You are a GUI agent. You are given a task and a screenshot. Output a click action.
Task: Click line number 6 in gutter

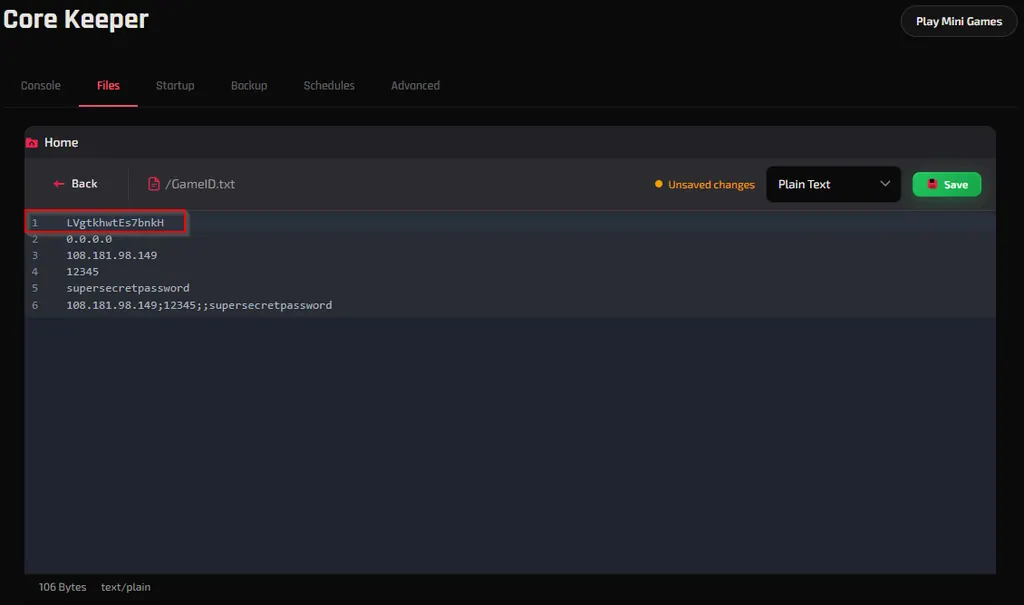click(35, 305)
